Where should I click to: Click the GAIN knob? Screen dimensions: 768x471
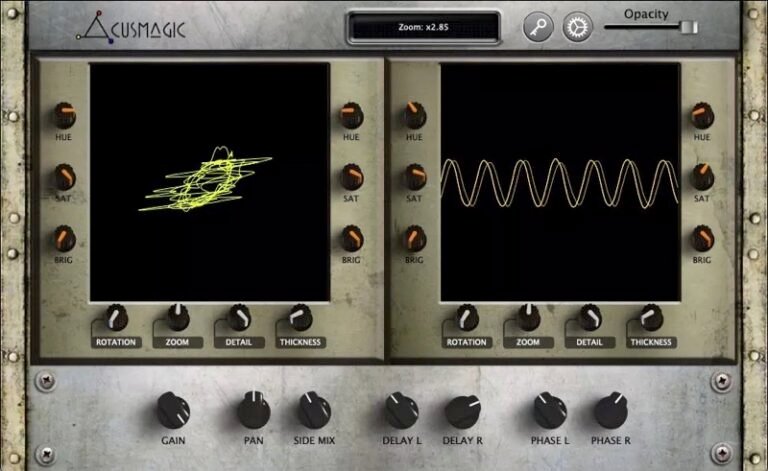click(174, 410)
